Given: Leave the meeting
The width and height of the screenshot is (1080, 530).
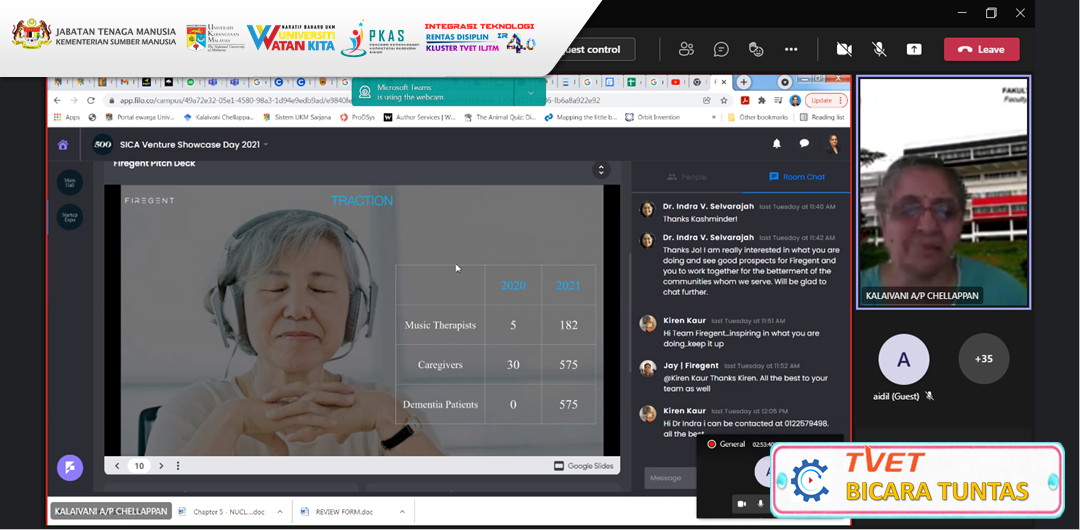Looking at the screenshot, I should pyautogui.click(x=981, y=49).
